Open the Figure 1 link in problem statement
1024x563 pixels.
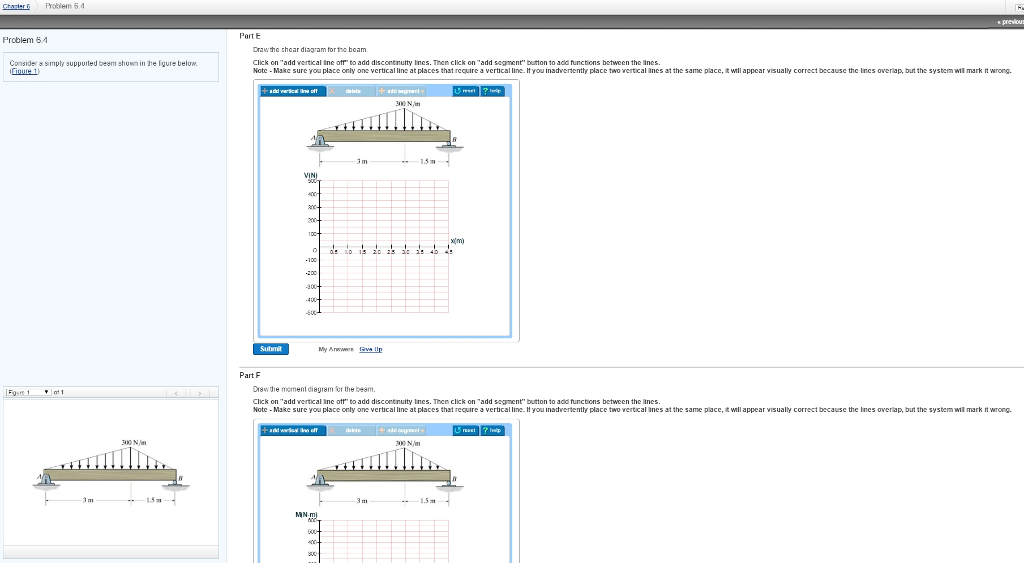25,71
